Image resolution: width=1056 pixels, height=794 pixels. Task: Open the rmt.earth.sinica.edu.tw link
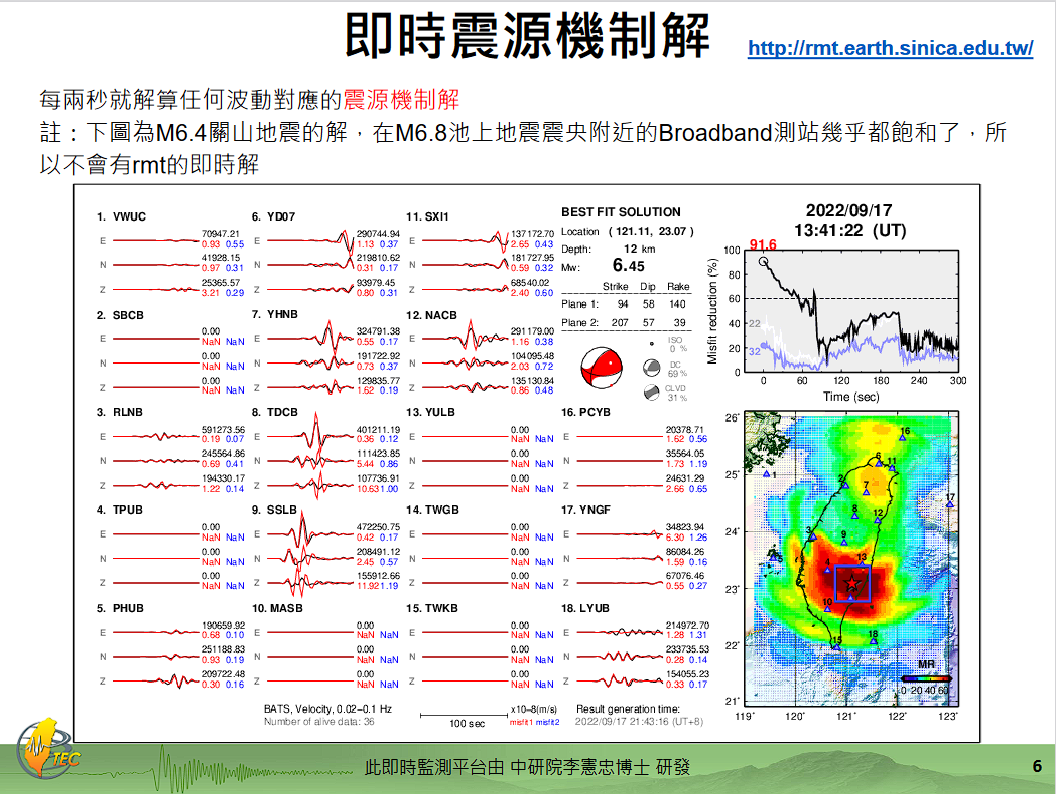890,48
